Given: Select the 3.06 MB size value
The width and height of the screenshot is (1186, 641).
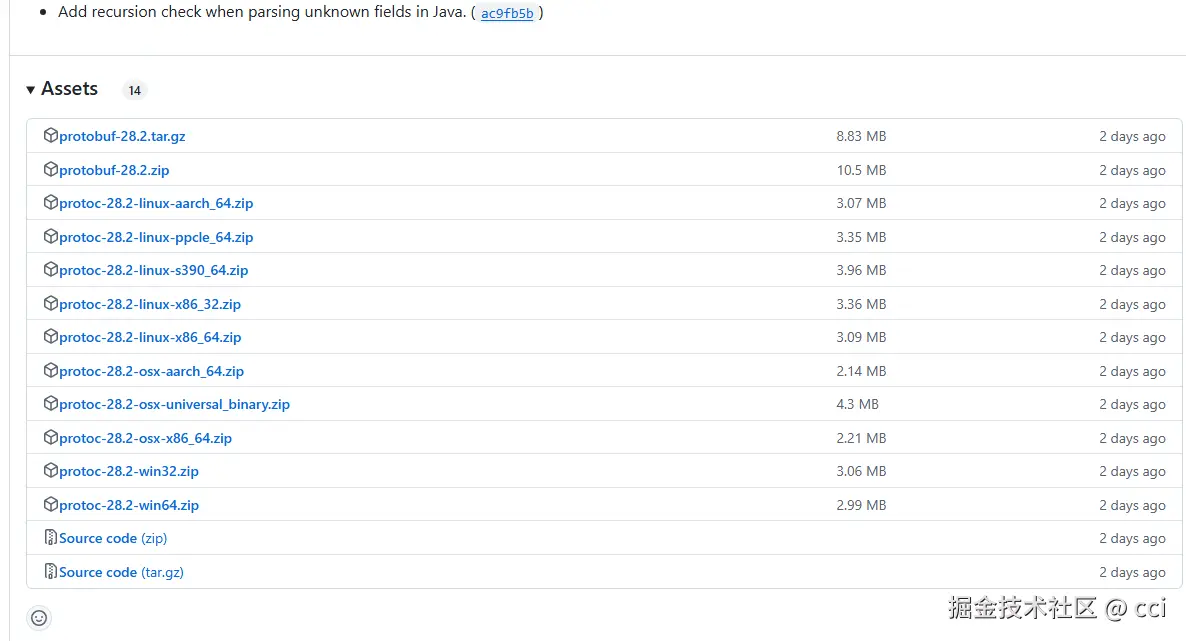Looking at the screenshot, I should click(861, 471).
